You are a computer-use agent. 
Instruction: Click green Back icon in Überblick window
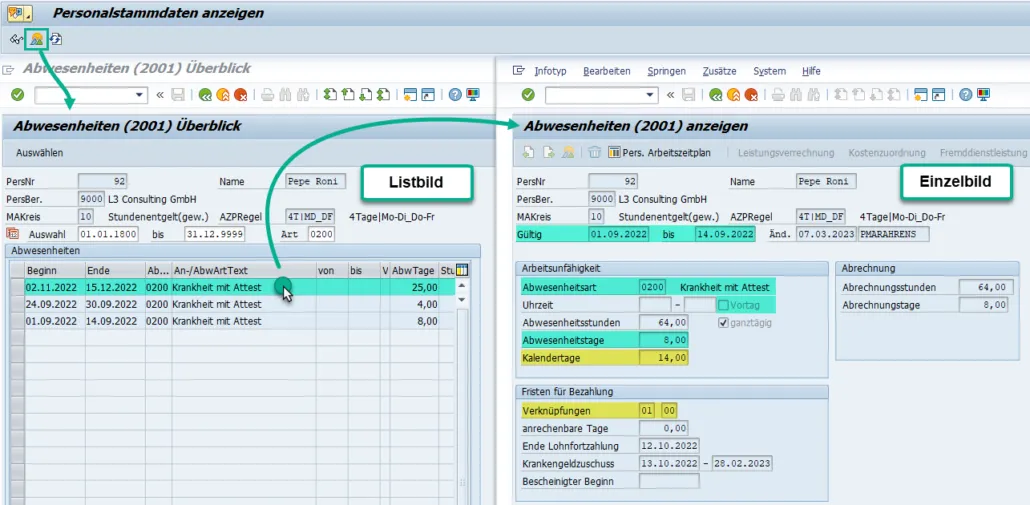coord(206,95)
